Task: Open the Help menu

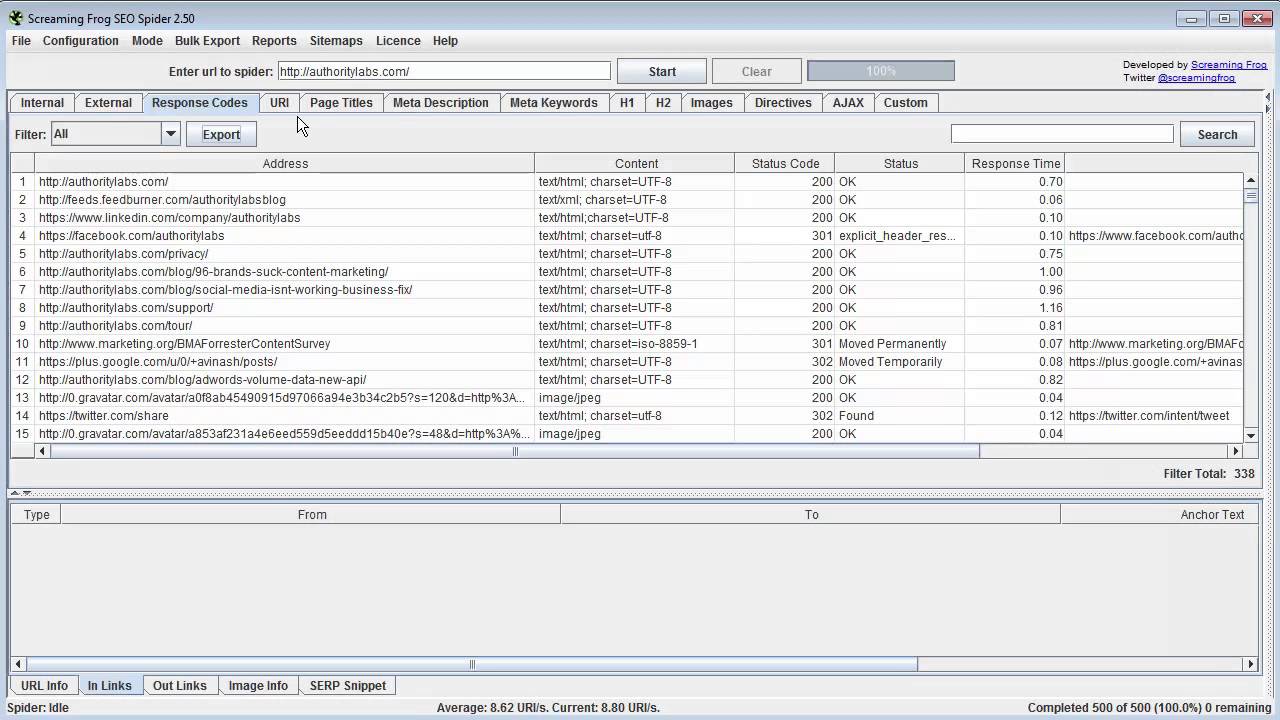Action: (445, 41)
